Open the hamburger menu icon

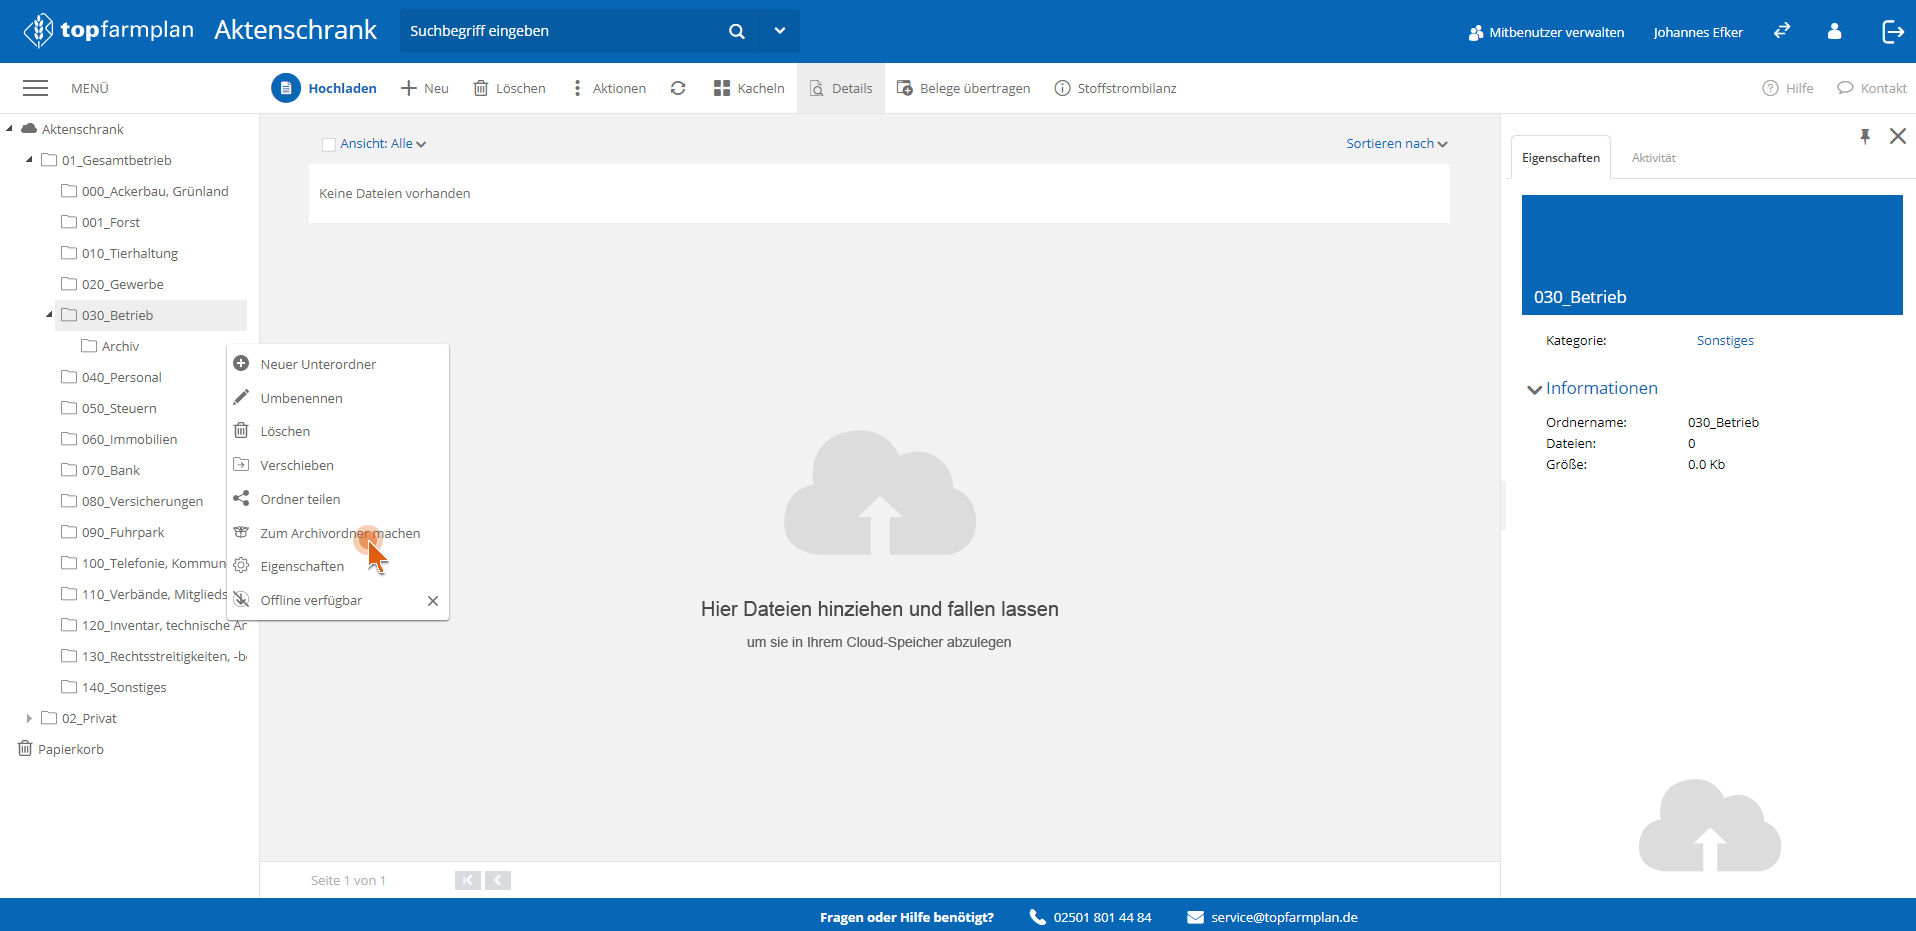36,88
